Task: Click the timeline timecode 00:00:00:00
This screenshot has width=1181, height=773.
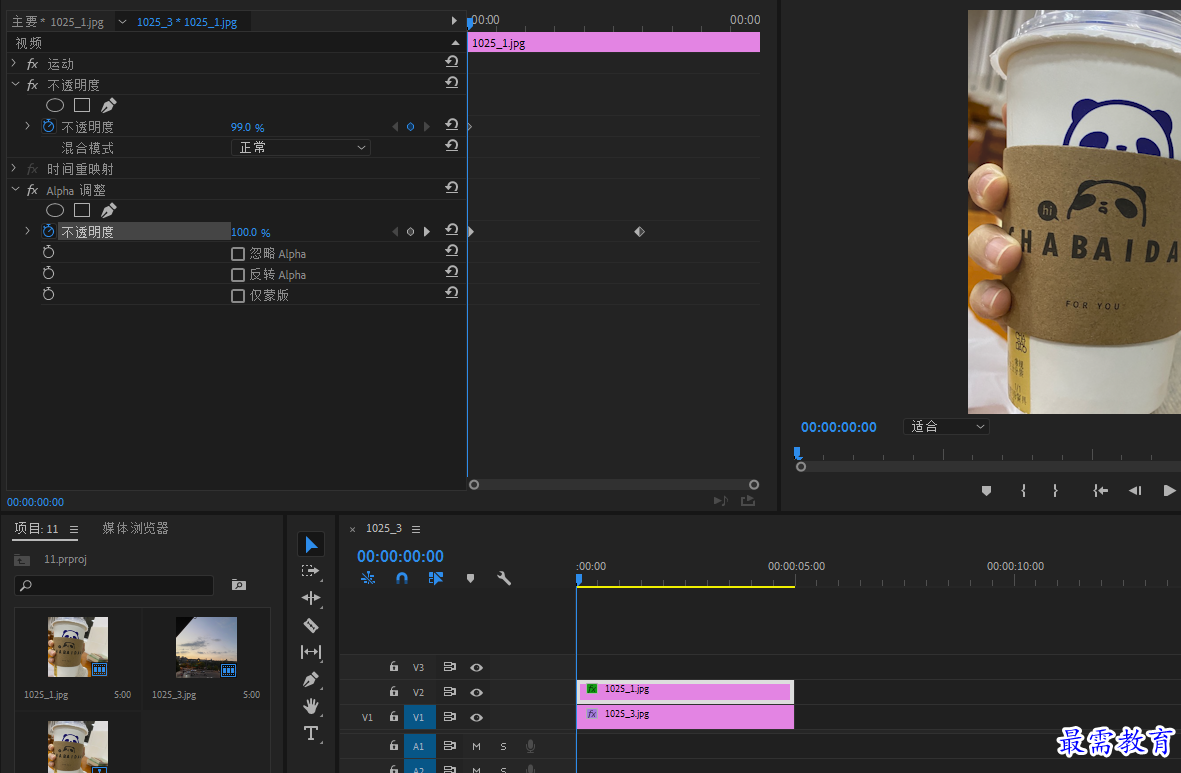Action: (400, 556)
